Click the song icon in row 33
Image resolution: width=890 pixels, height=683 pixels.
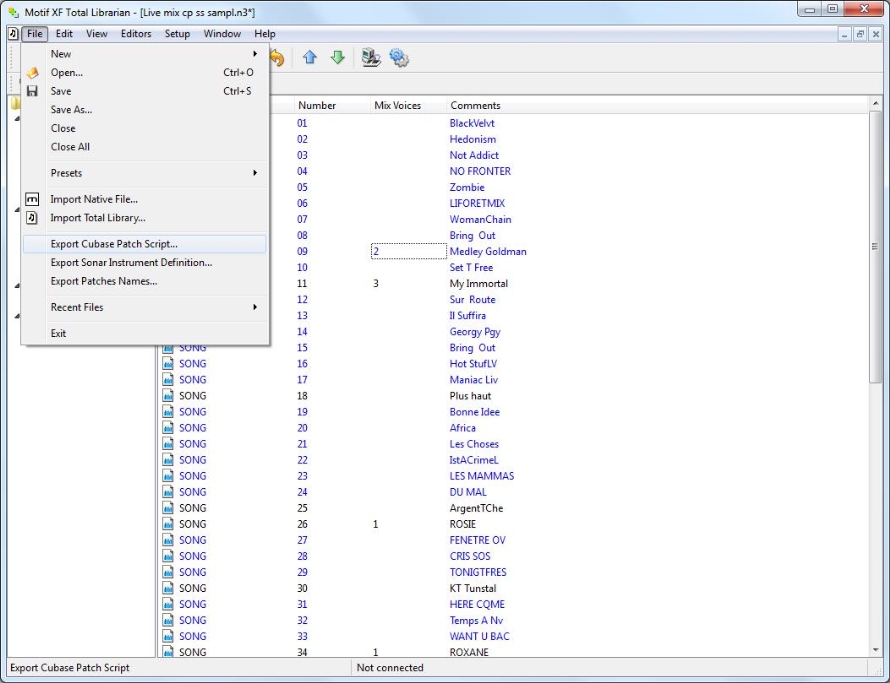pos(168,636)
